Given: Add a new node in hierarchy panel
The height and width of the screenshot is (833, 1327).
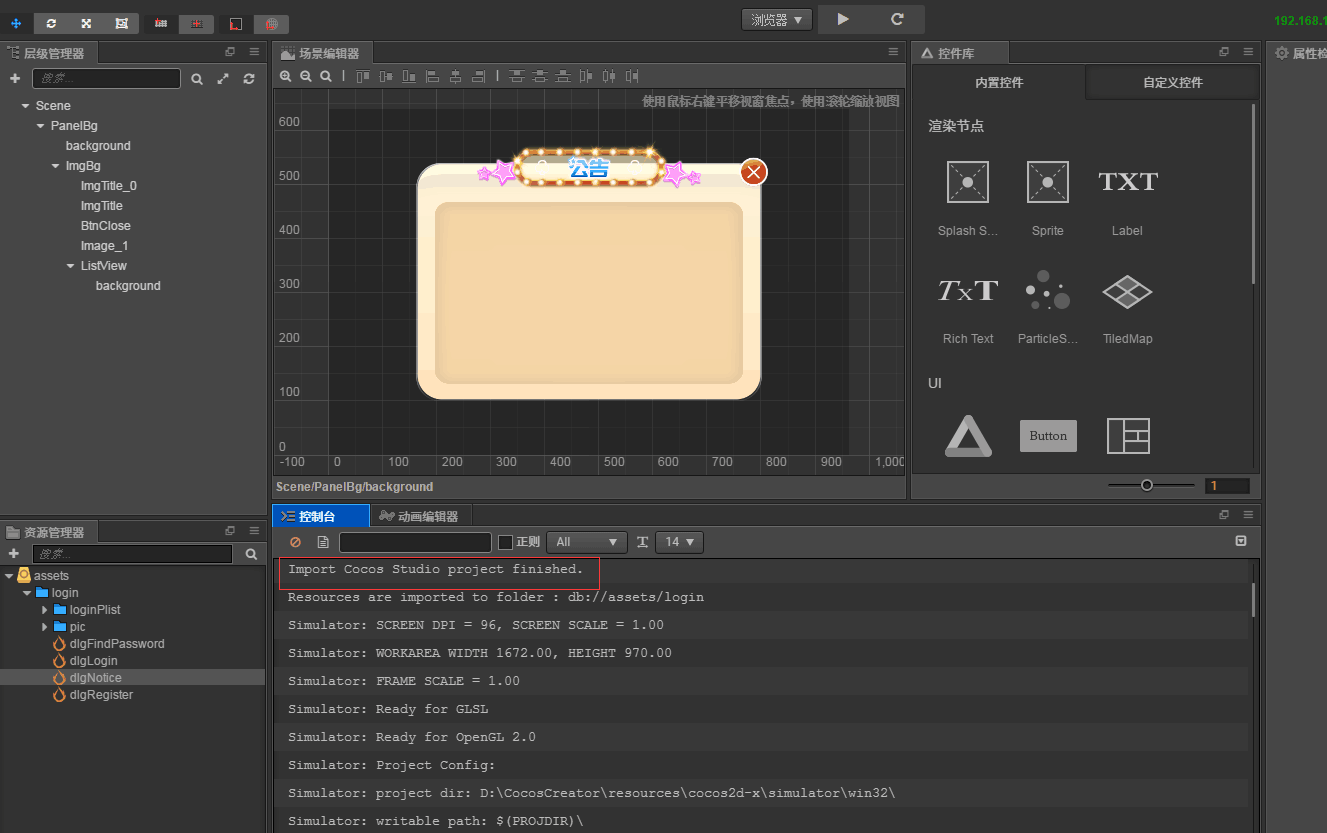Looking at the screenshot, I should coord(14,79).
